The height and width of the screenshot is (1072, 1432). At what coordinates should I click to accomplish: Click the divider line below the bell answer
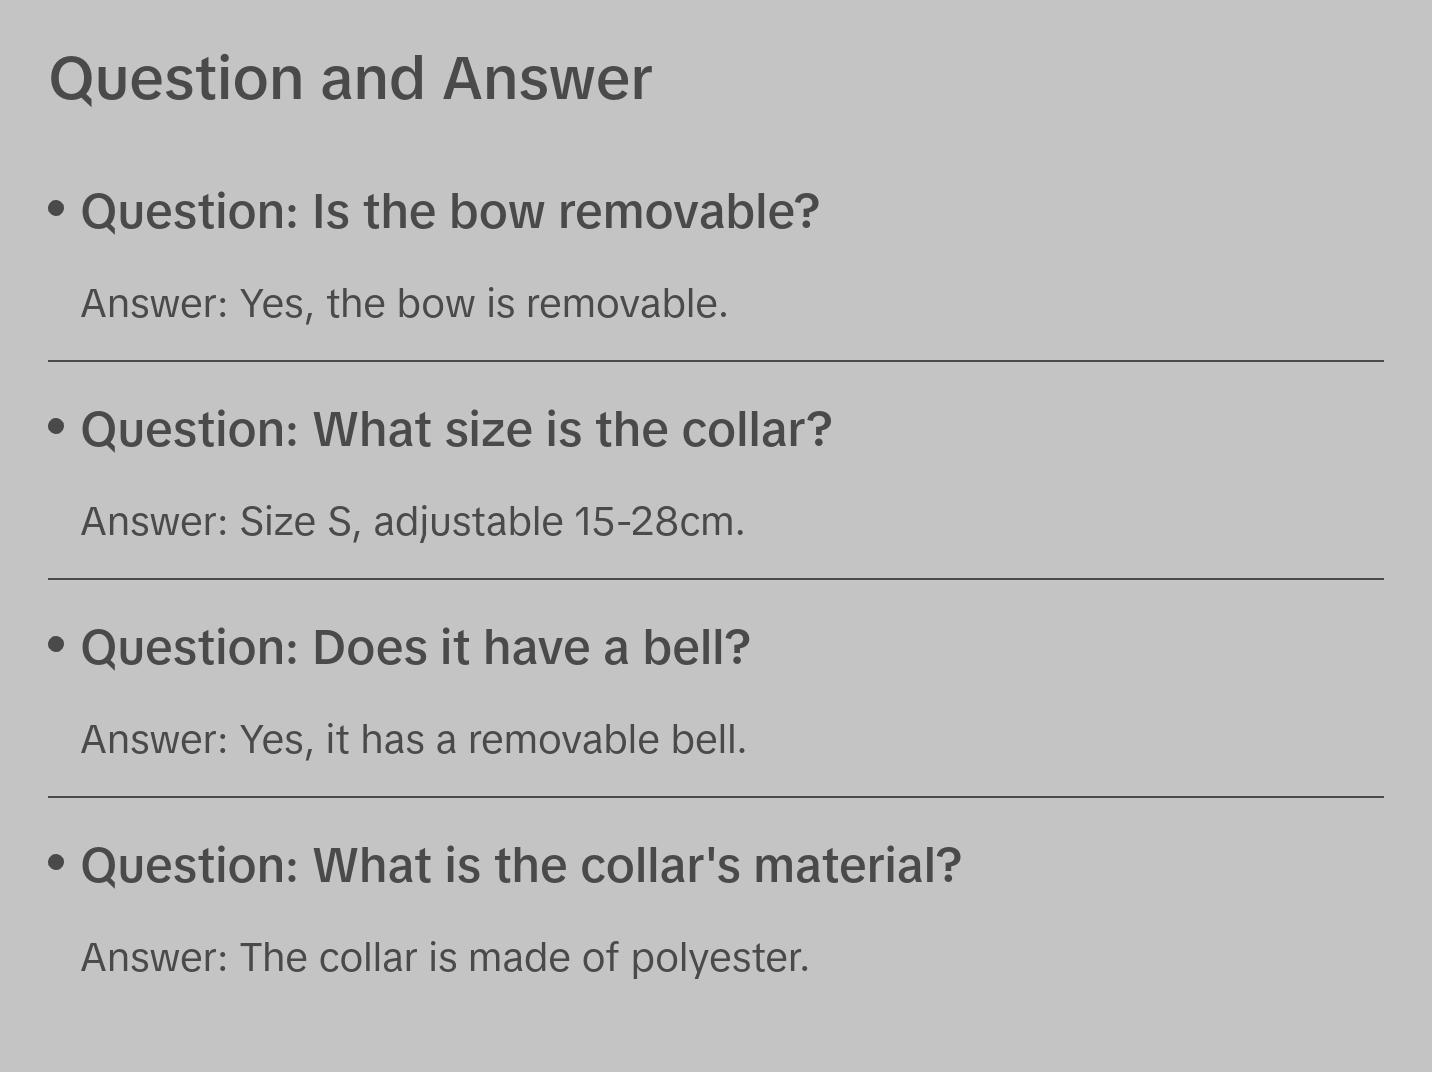pos(716,797)
